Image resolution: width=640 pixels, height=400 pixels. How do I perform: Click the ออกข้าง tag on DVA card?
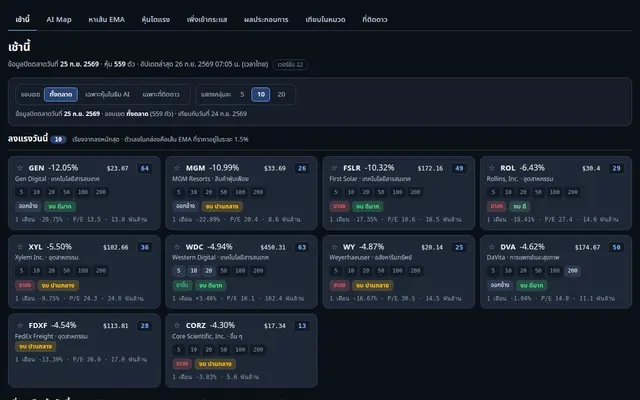tap(500, 285)
